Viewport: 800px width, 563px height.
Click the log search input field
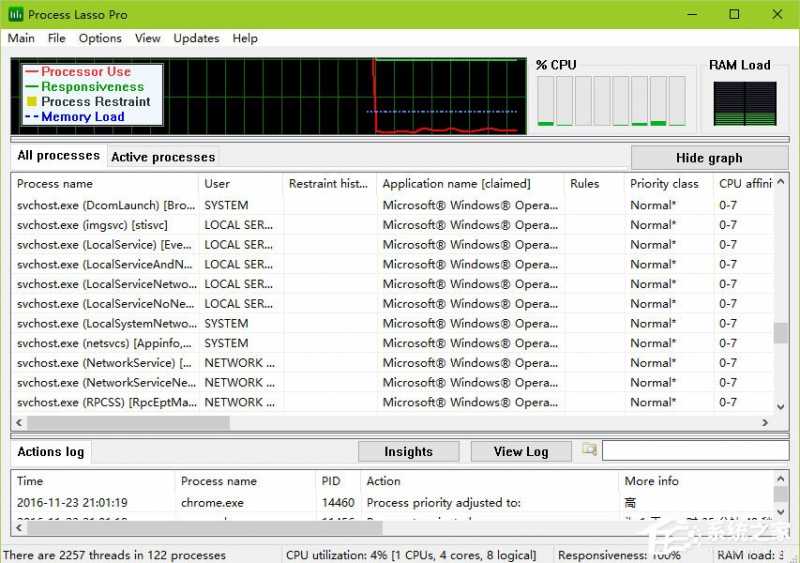(693, 451)
